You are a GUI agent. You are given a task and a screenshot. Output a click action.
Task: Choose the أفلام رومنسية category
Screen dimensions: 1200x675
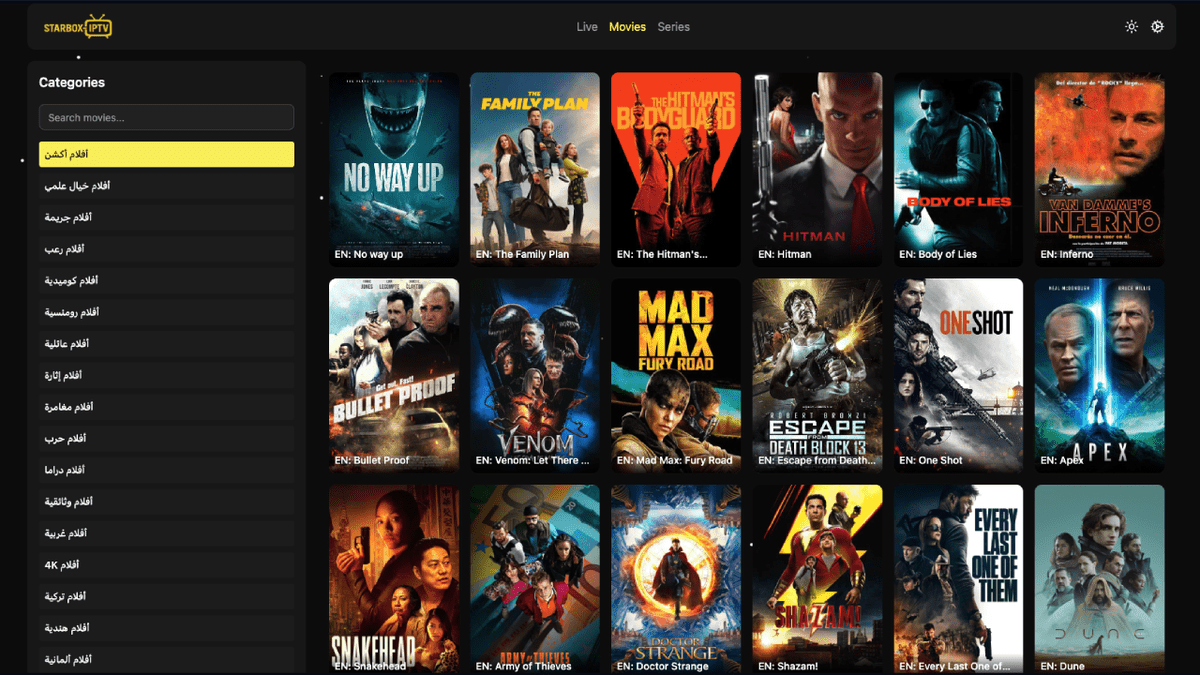[166, 312]
